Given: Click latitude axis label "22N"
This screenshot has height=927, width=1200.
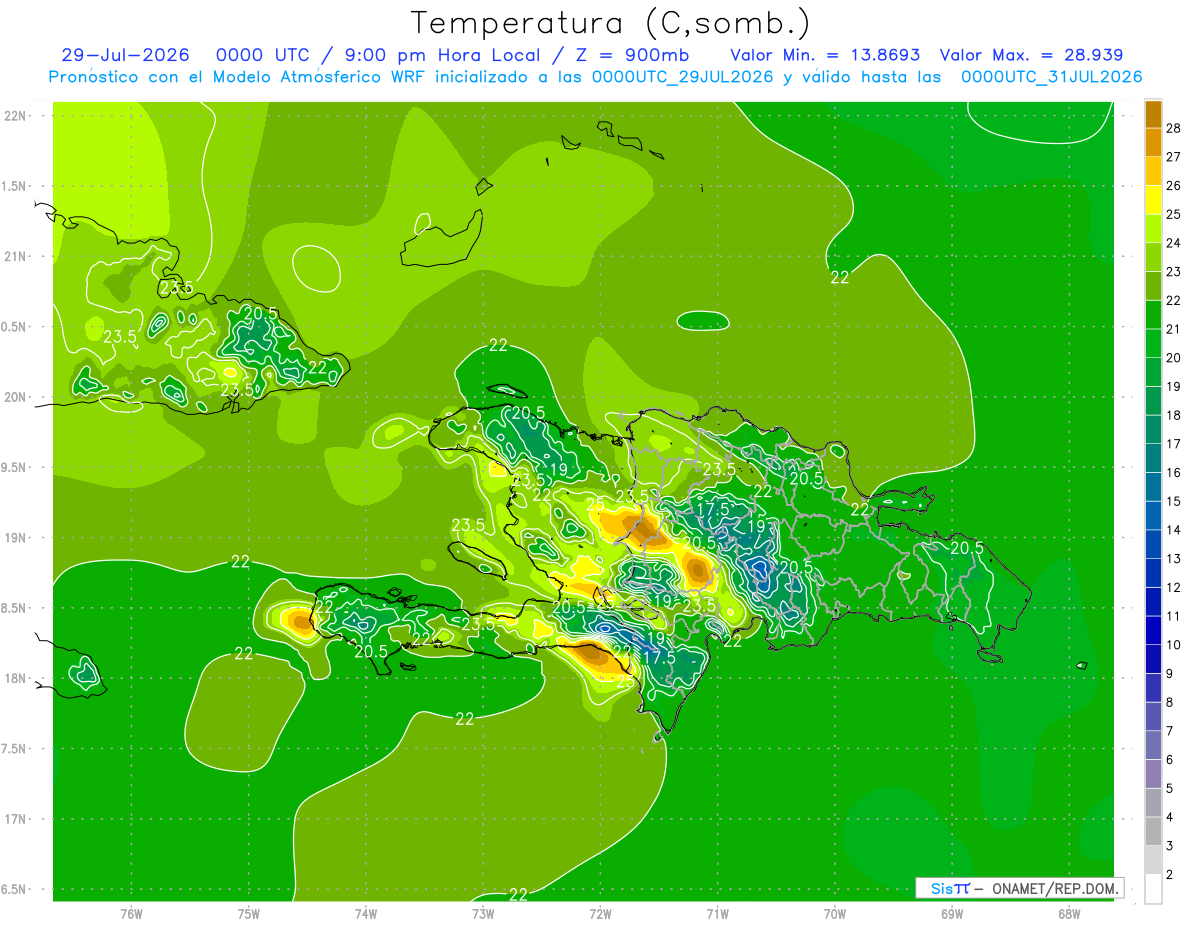Looking at the screenshot, I should coord(15,116).
